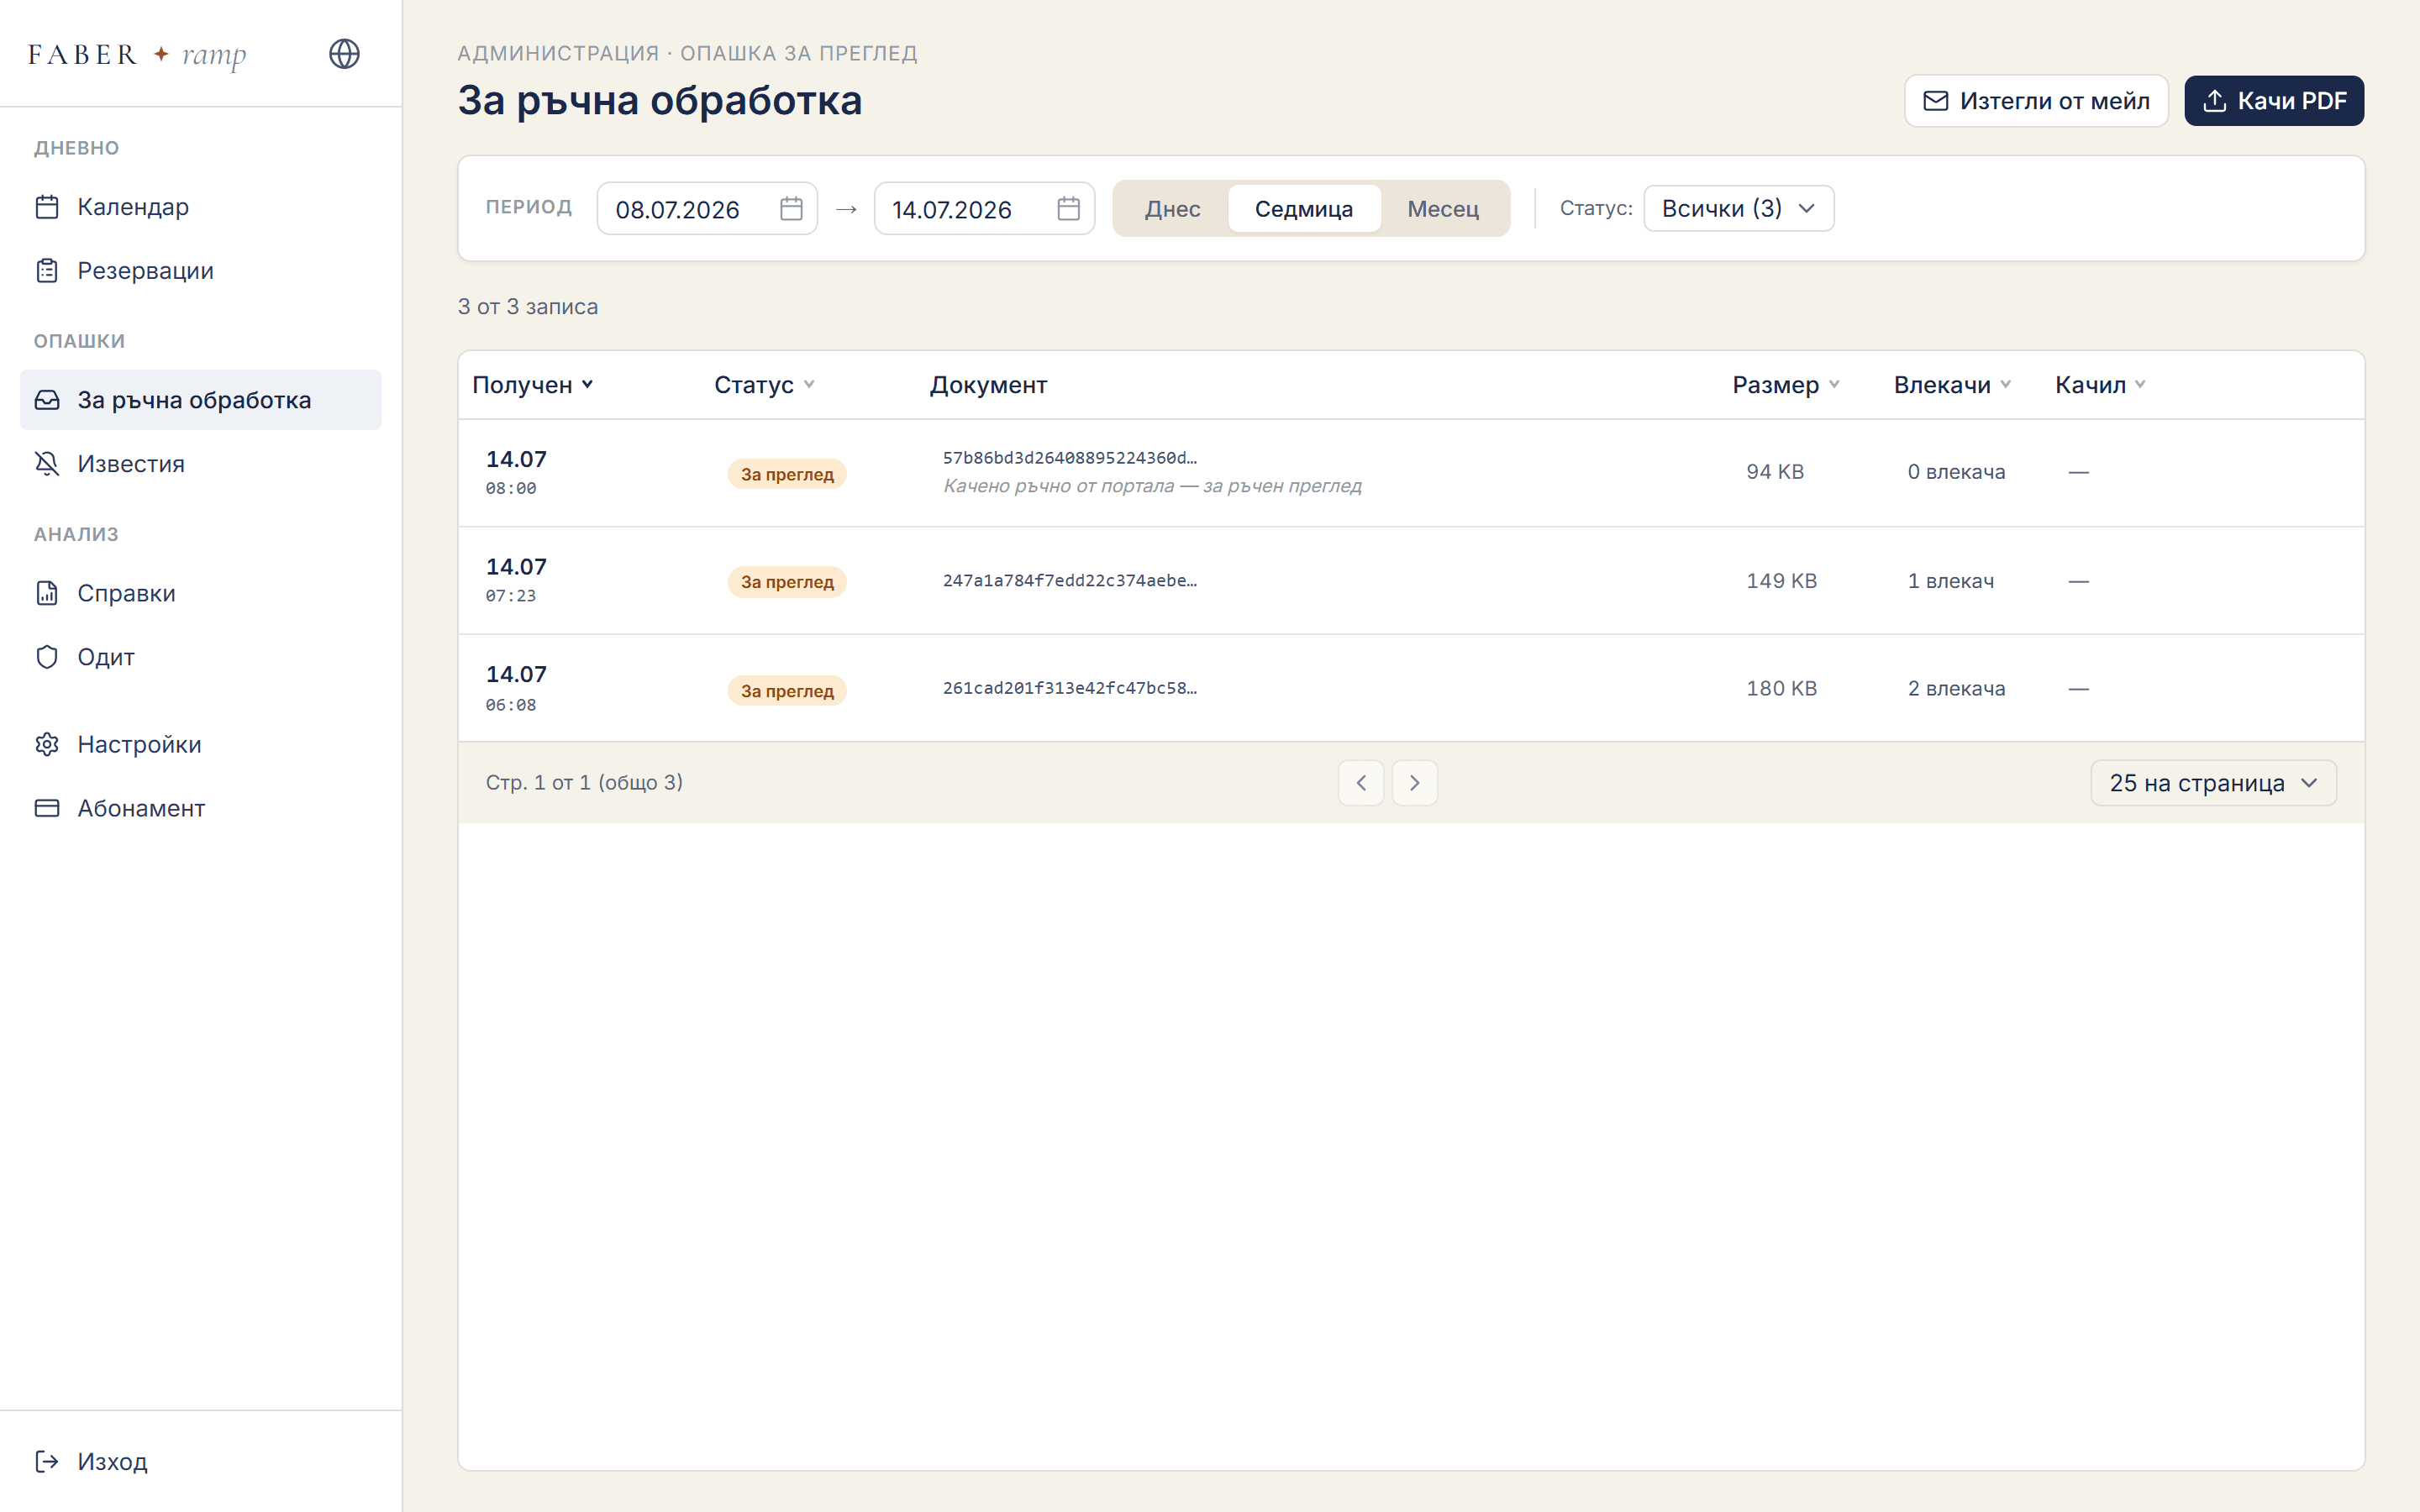Click the gear icon for Настройки

(x=47, y=744)
